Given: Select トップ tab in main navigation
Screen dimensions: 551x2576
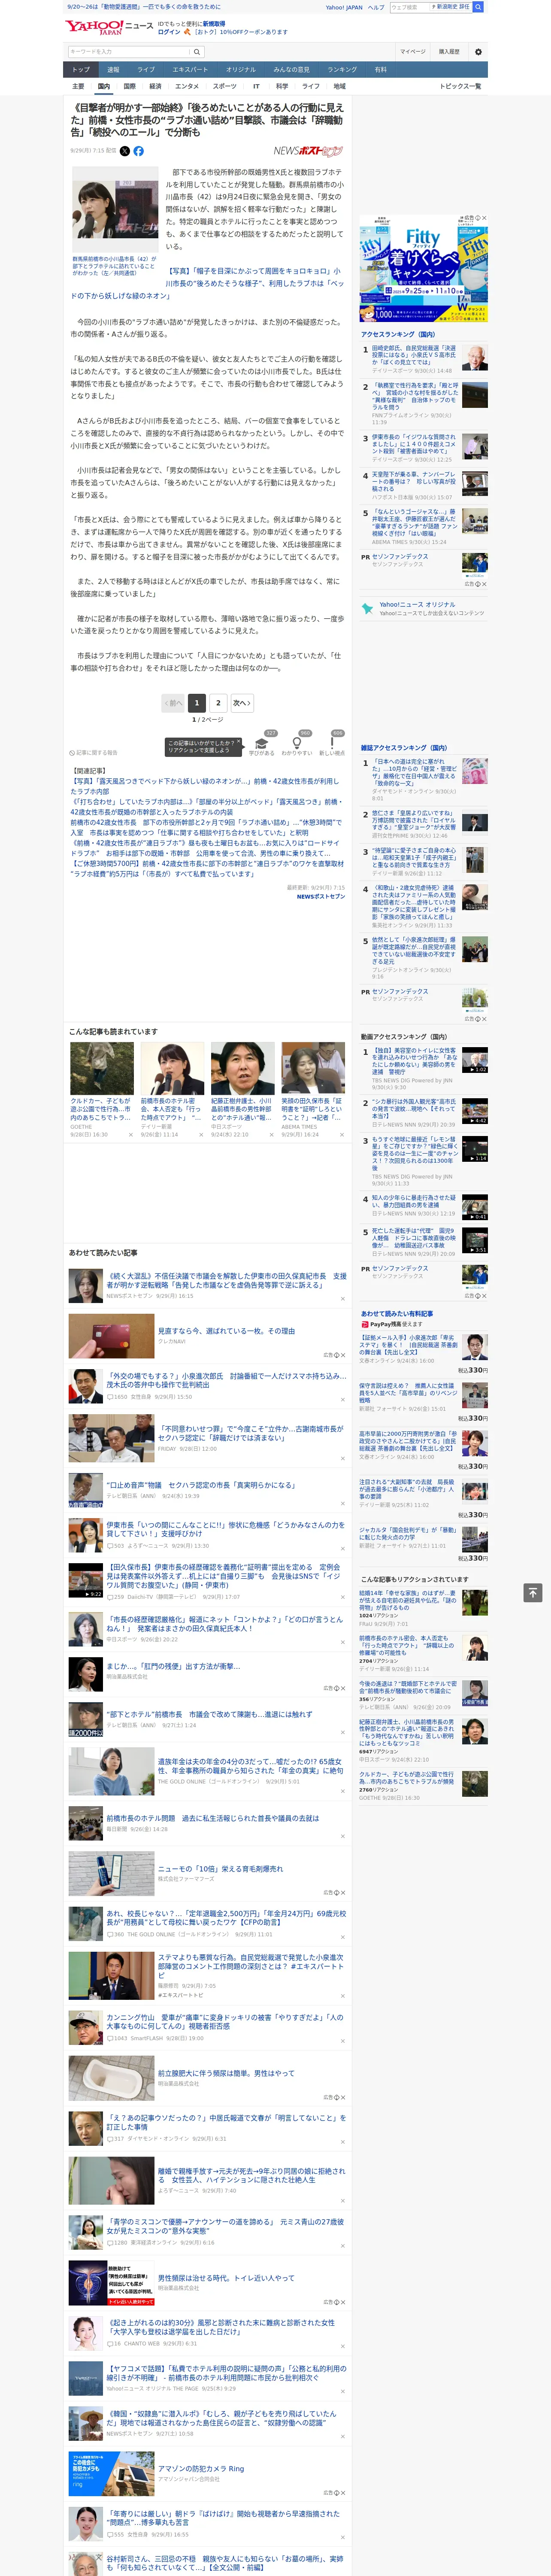Looking at the screenshot, I should (81, 70).
